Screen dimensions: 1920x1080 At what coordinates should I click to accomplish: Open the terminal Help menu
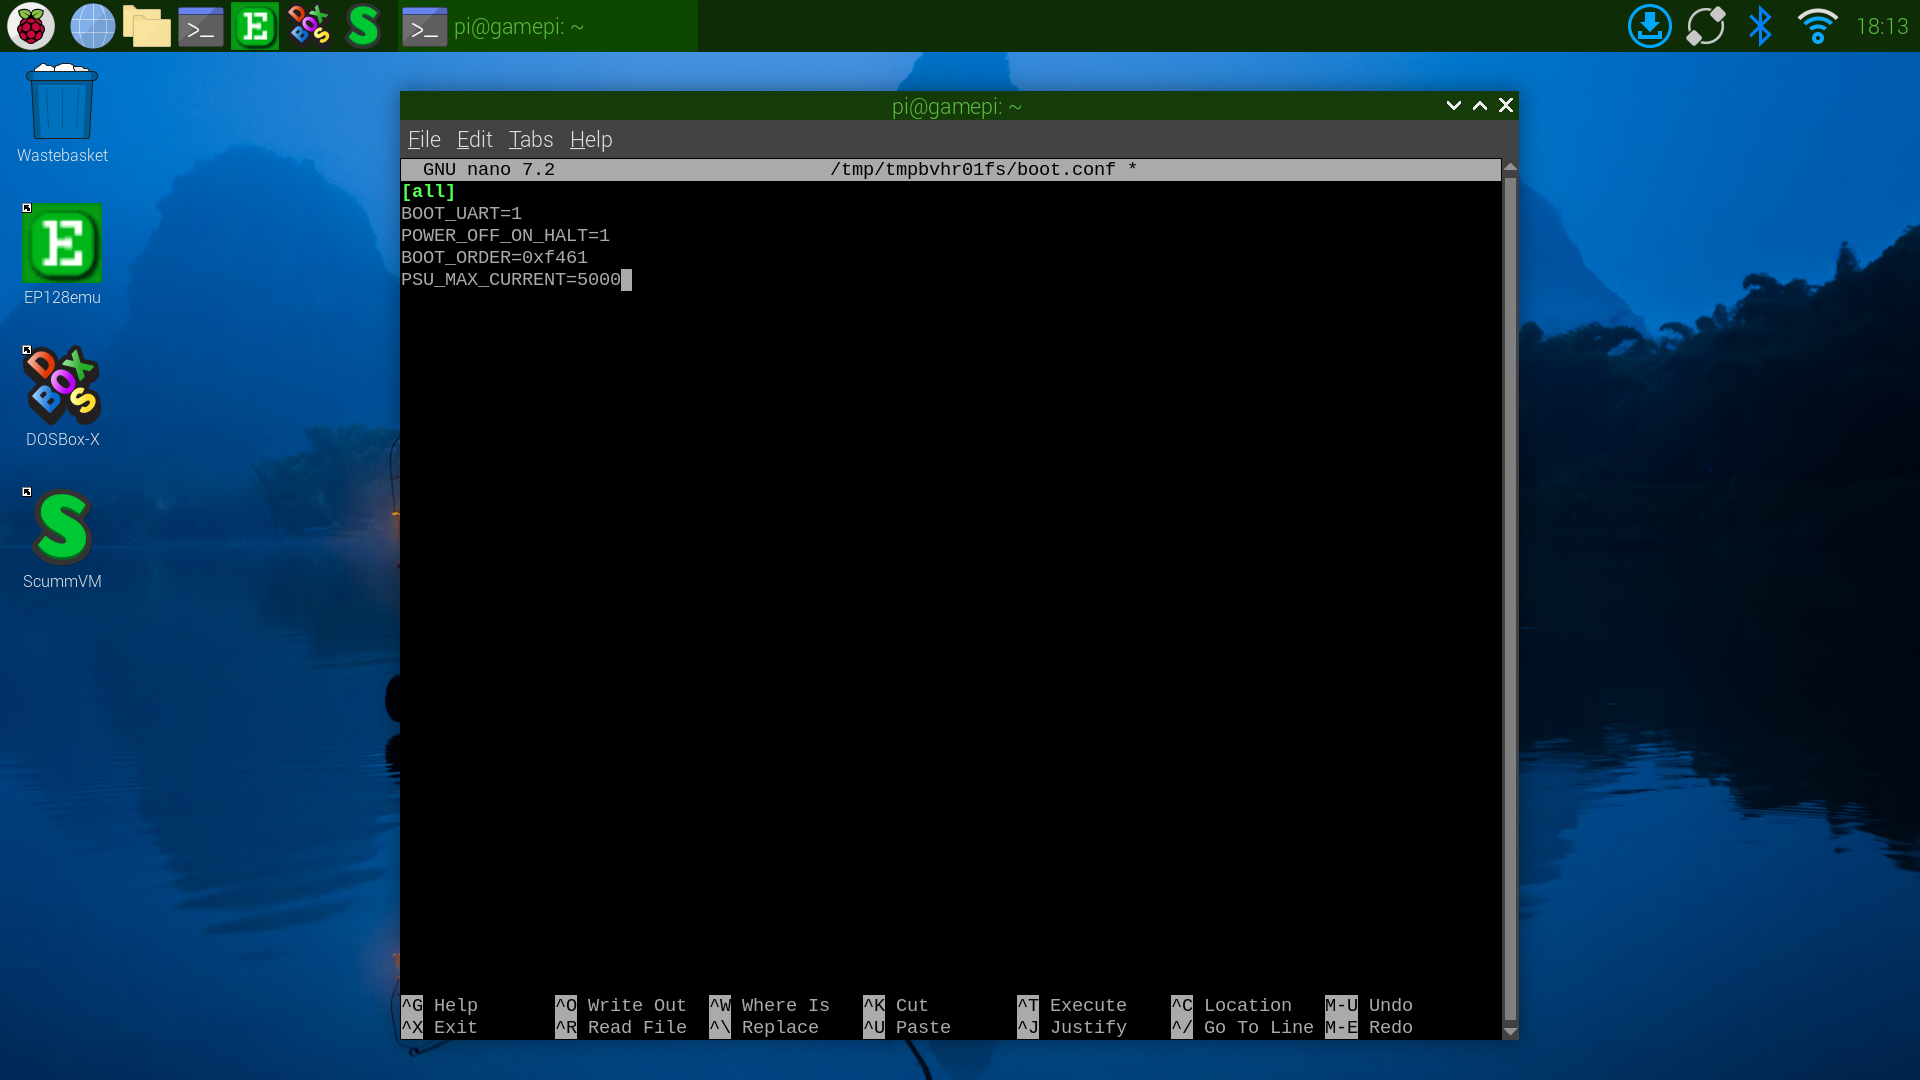point(590,140)
